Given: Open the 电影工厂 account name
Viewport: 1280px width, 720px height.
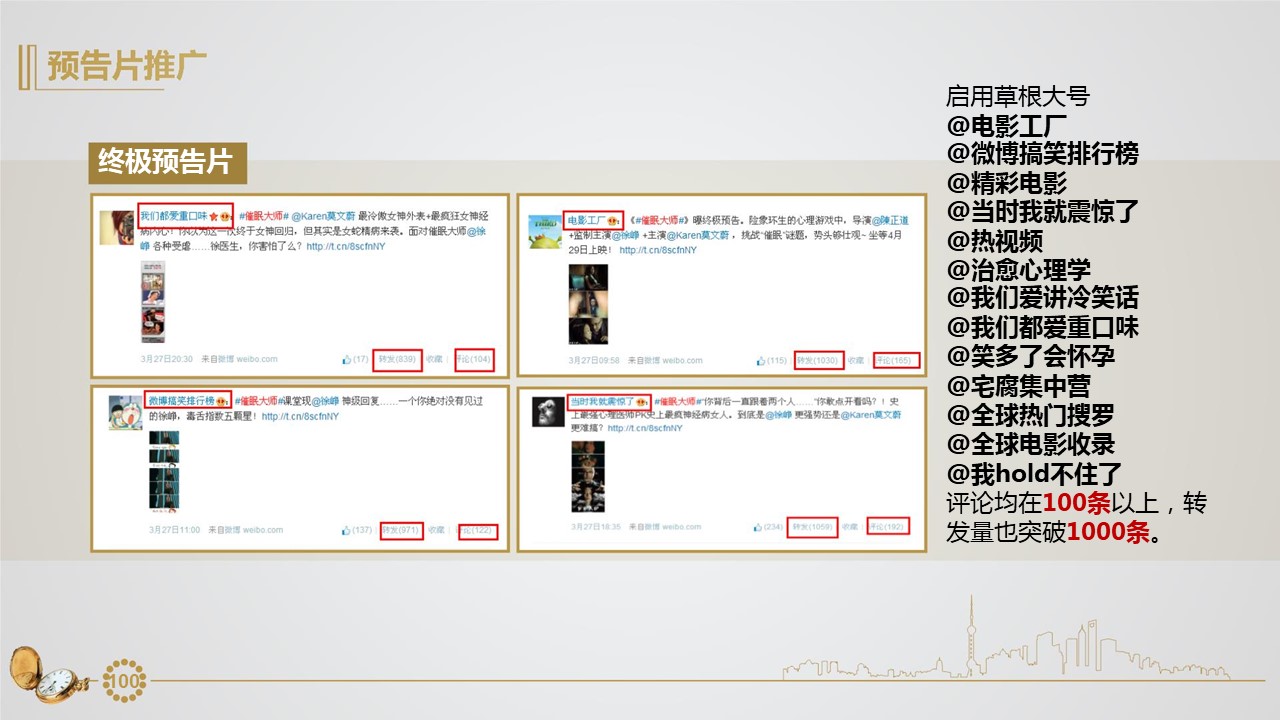Looking at the screenshot, I should (x=585, y=220).
